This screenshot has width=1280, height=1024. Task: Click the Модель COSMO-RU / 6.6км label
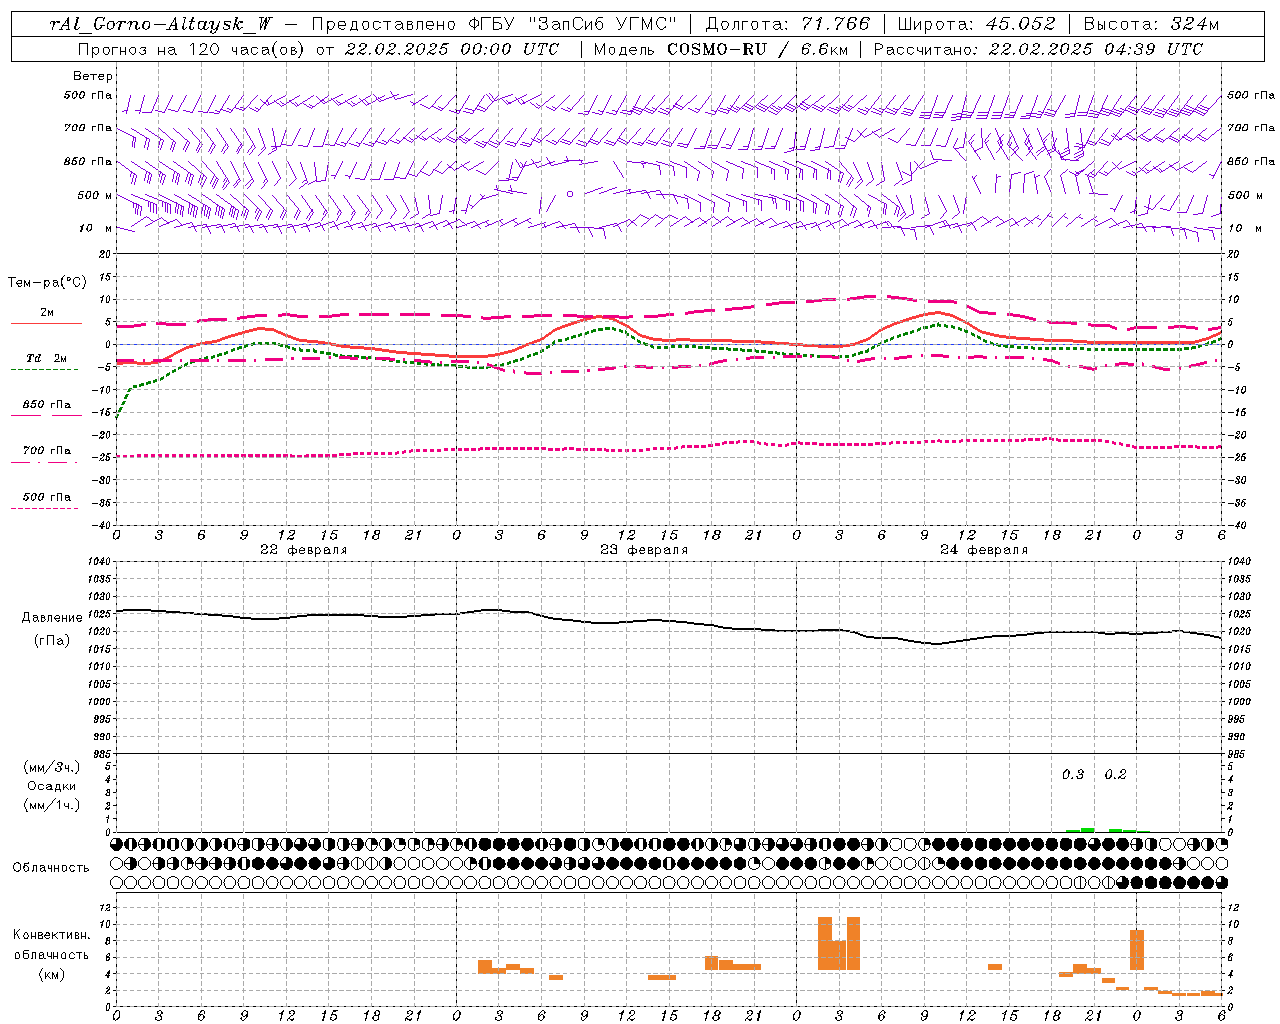[719, 49]
